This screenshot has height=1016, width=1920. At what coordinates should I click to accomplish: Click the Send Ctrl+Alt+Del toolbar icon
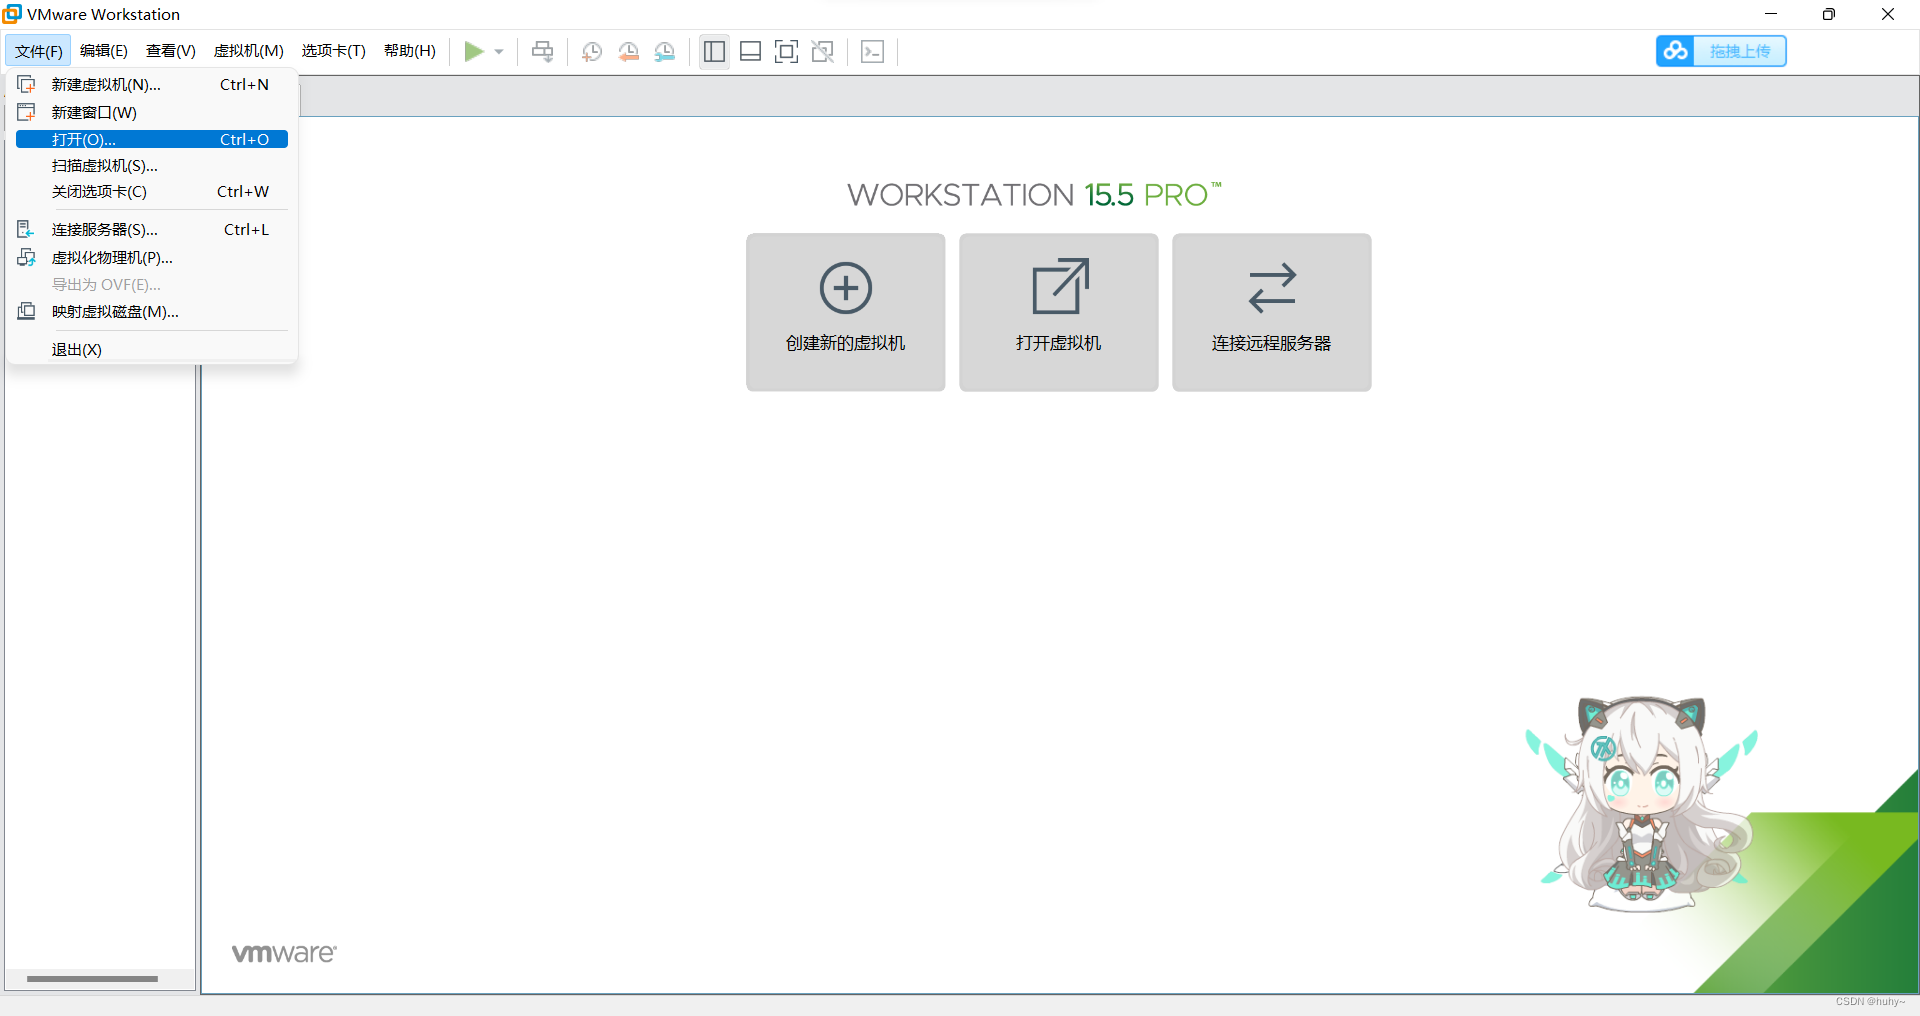tap(543, 51)
